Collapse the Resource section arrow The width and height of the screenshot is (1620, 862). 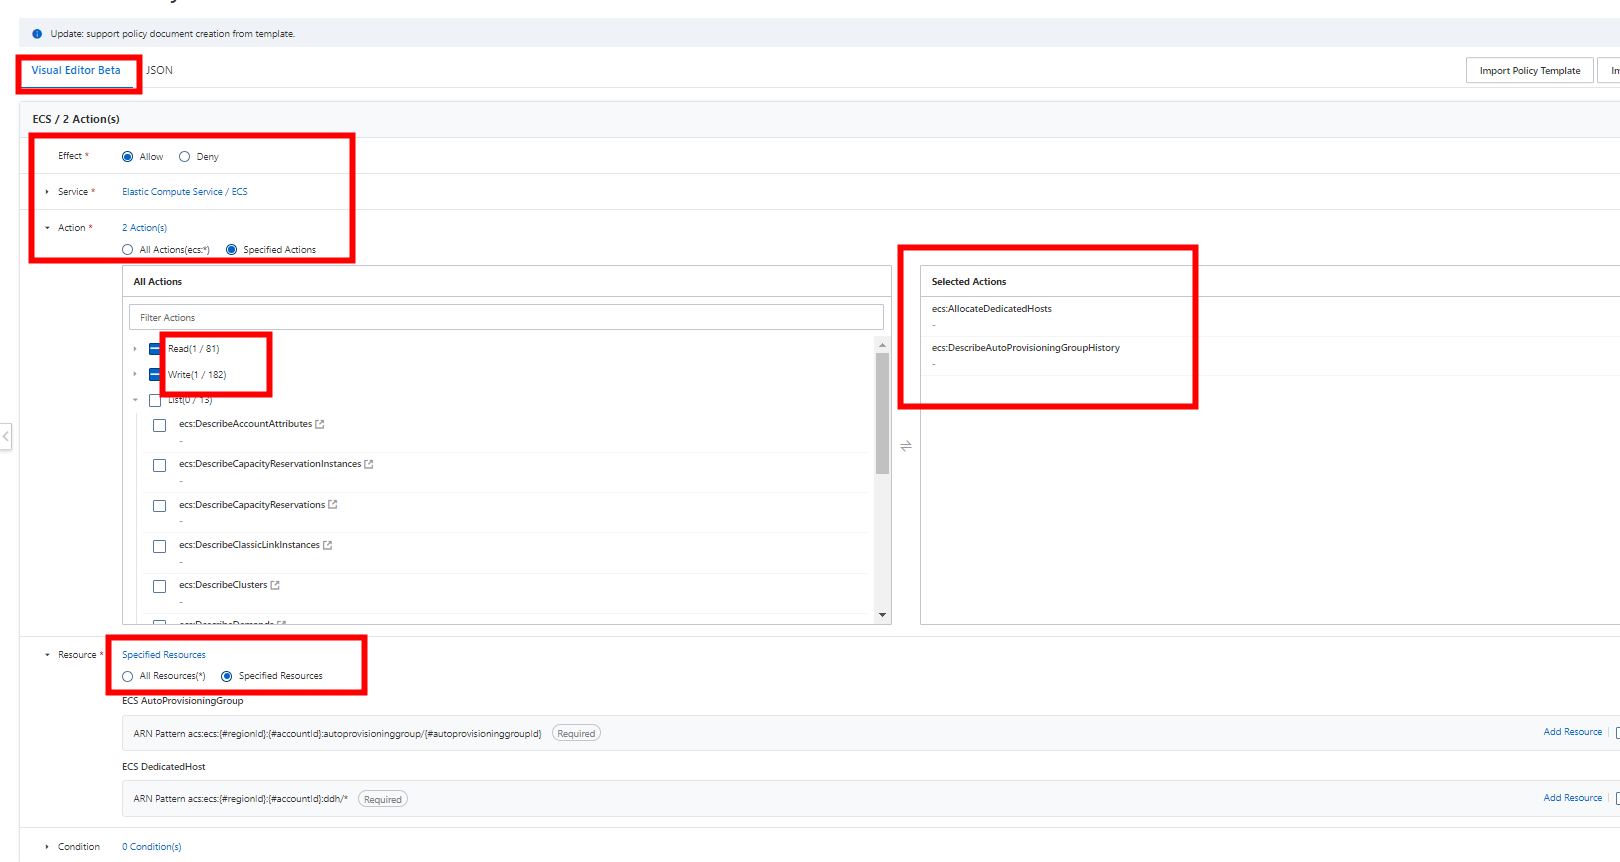click(x=47, y=655)
